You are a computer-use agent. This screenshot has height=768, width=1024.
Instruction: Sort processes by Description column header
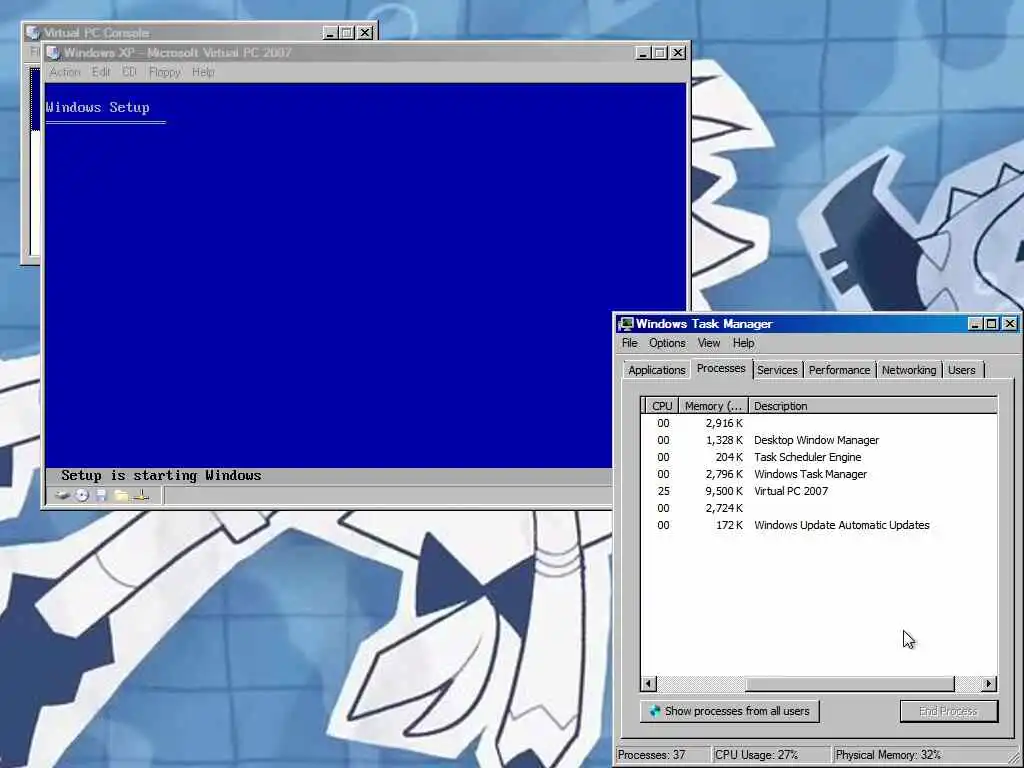(x=872, y=406)
